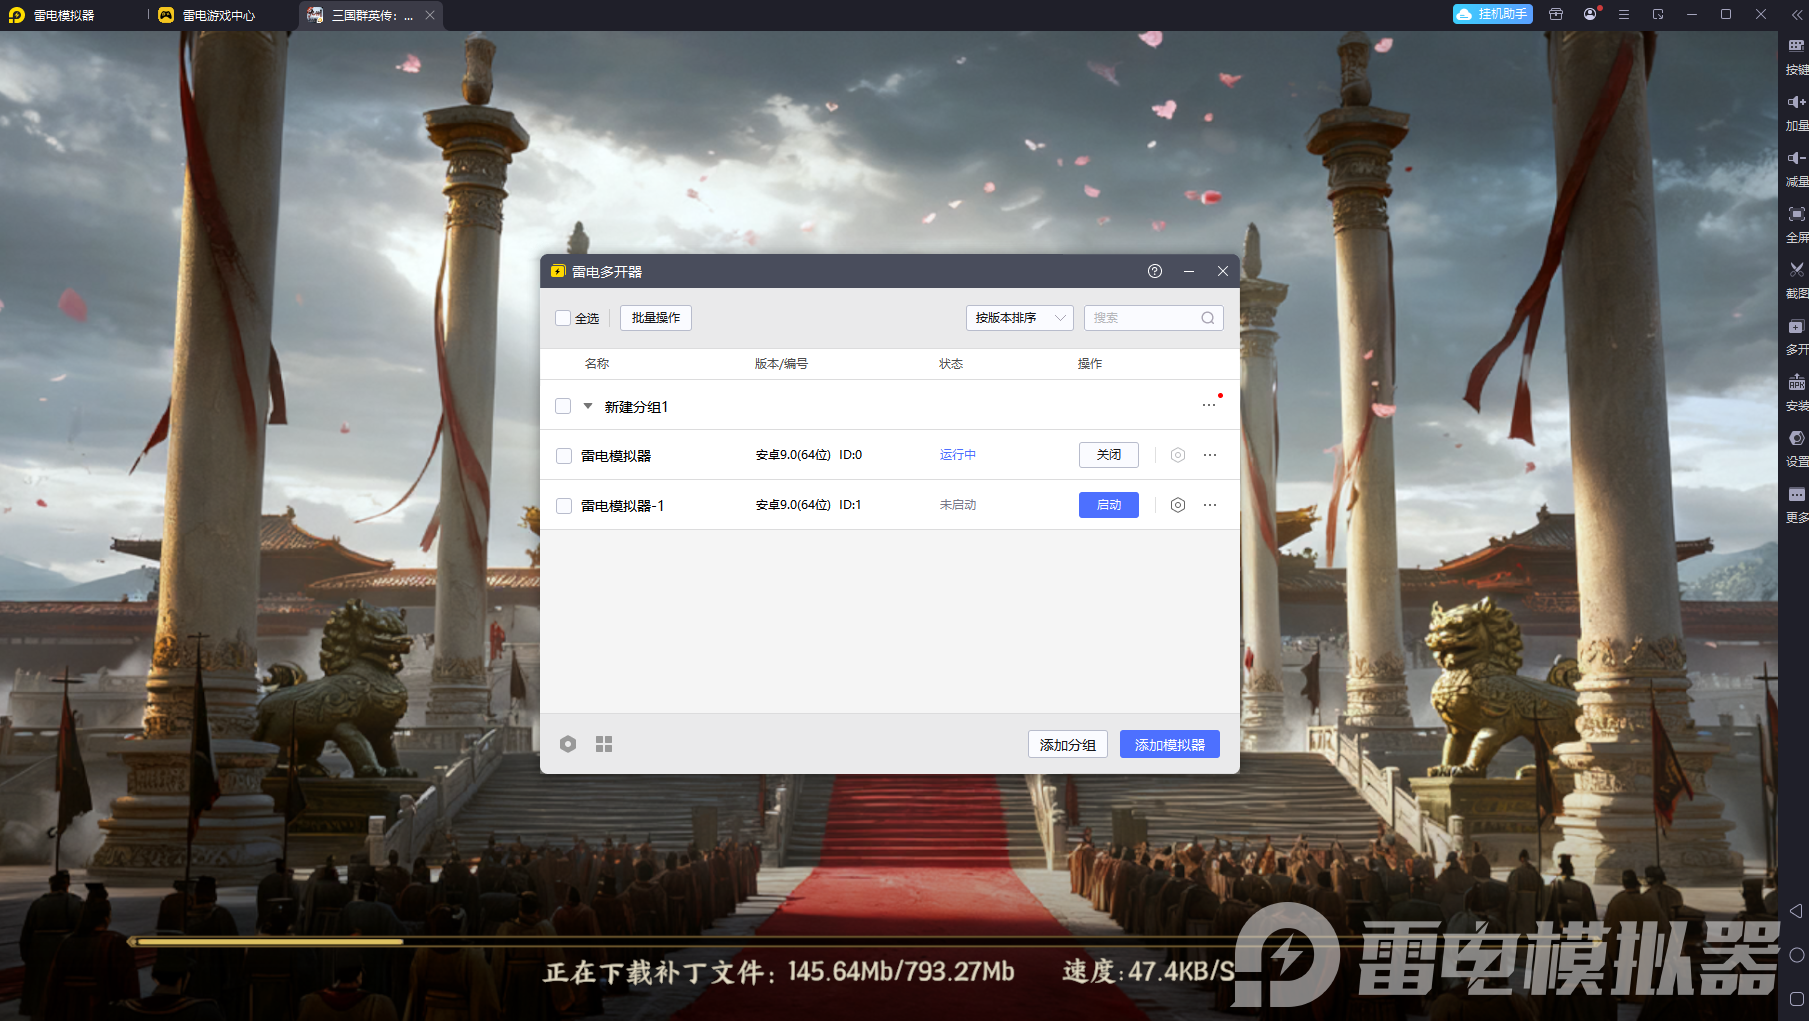Click the 雷电模拟器-1 name text
The image size is (1809, 1021).
pos(622,506)
